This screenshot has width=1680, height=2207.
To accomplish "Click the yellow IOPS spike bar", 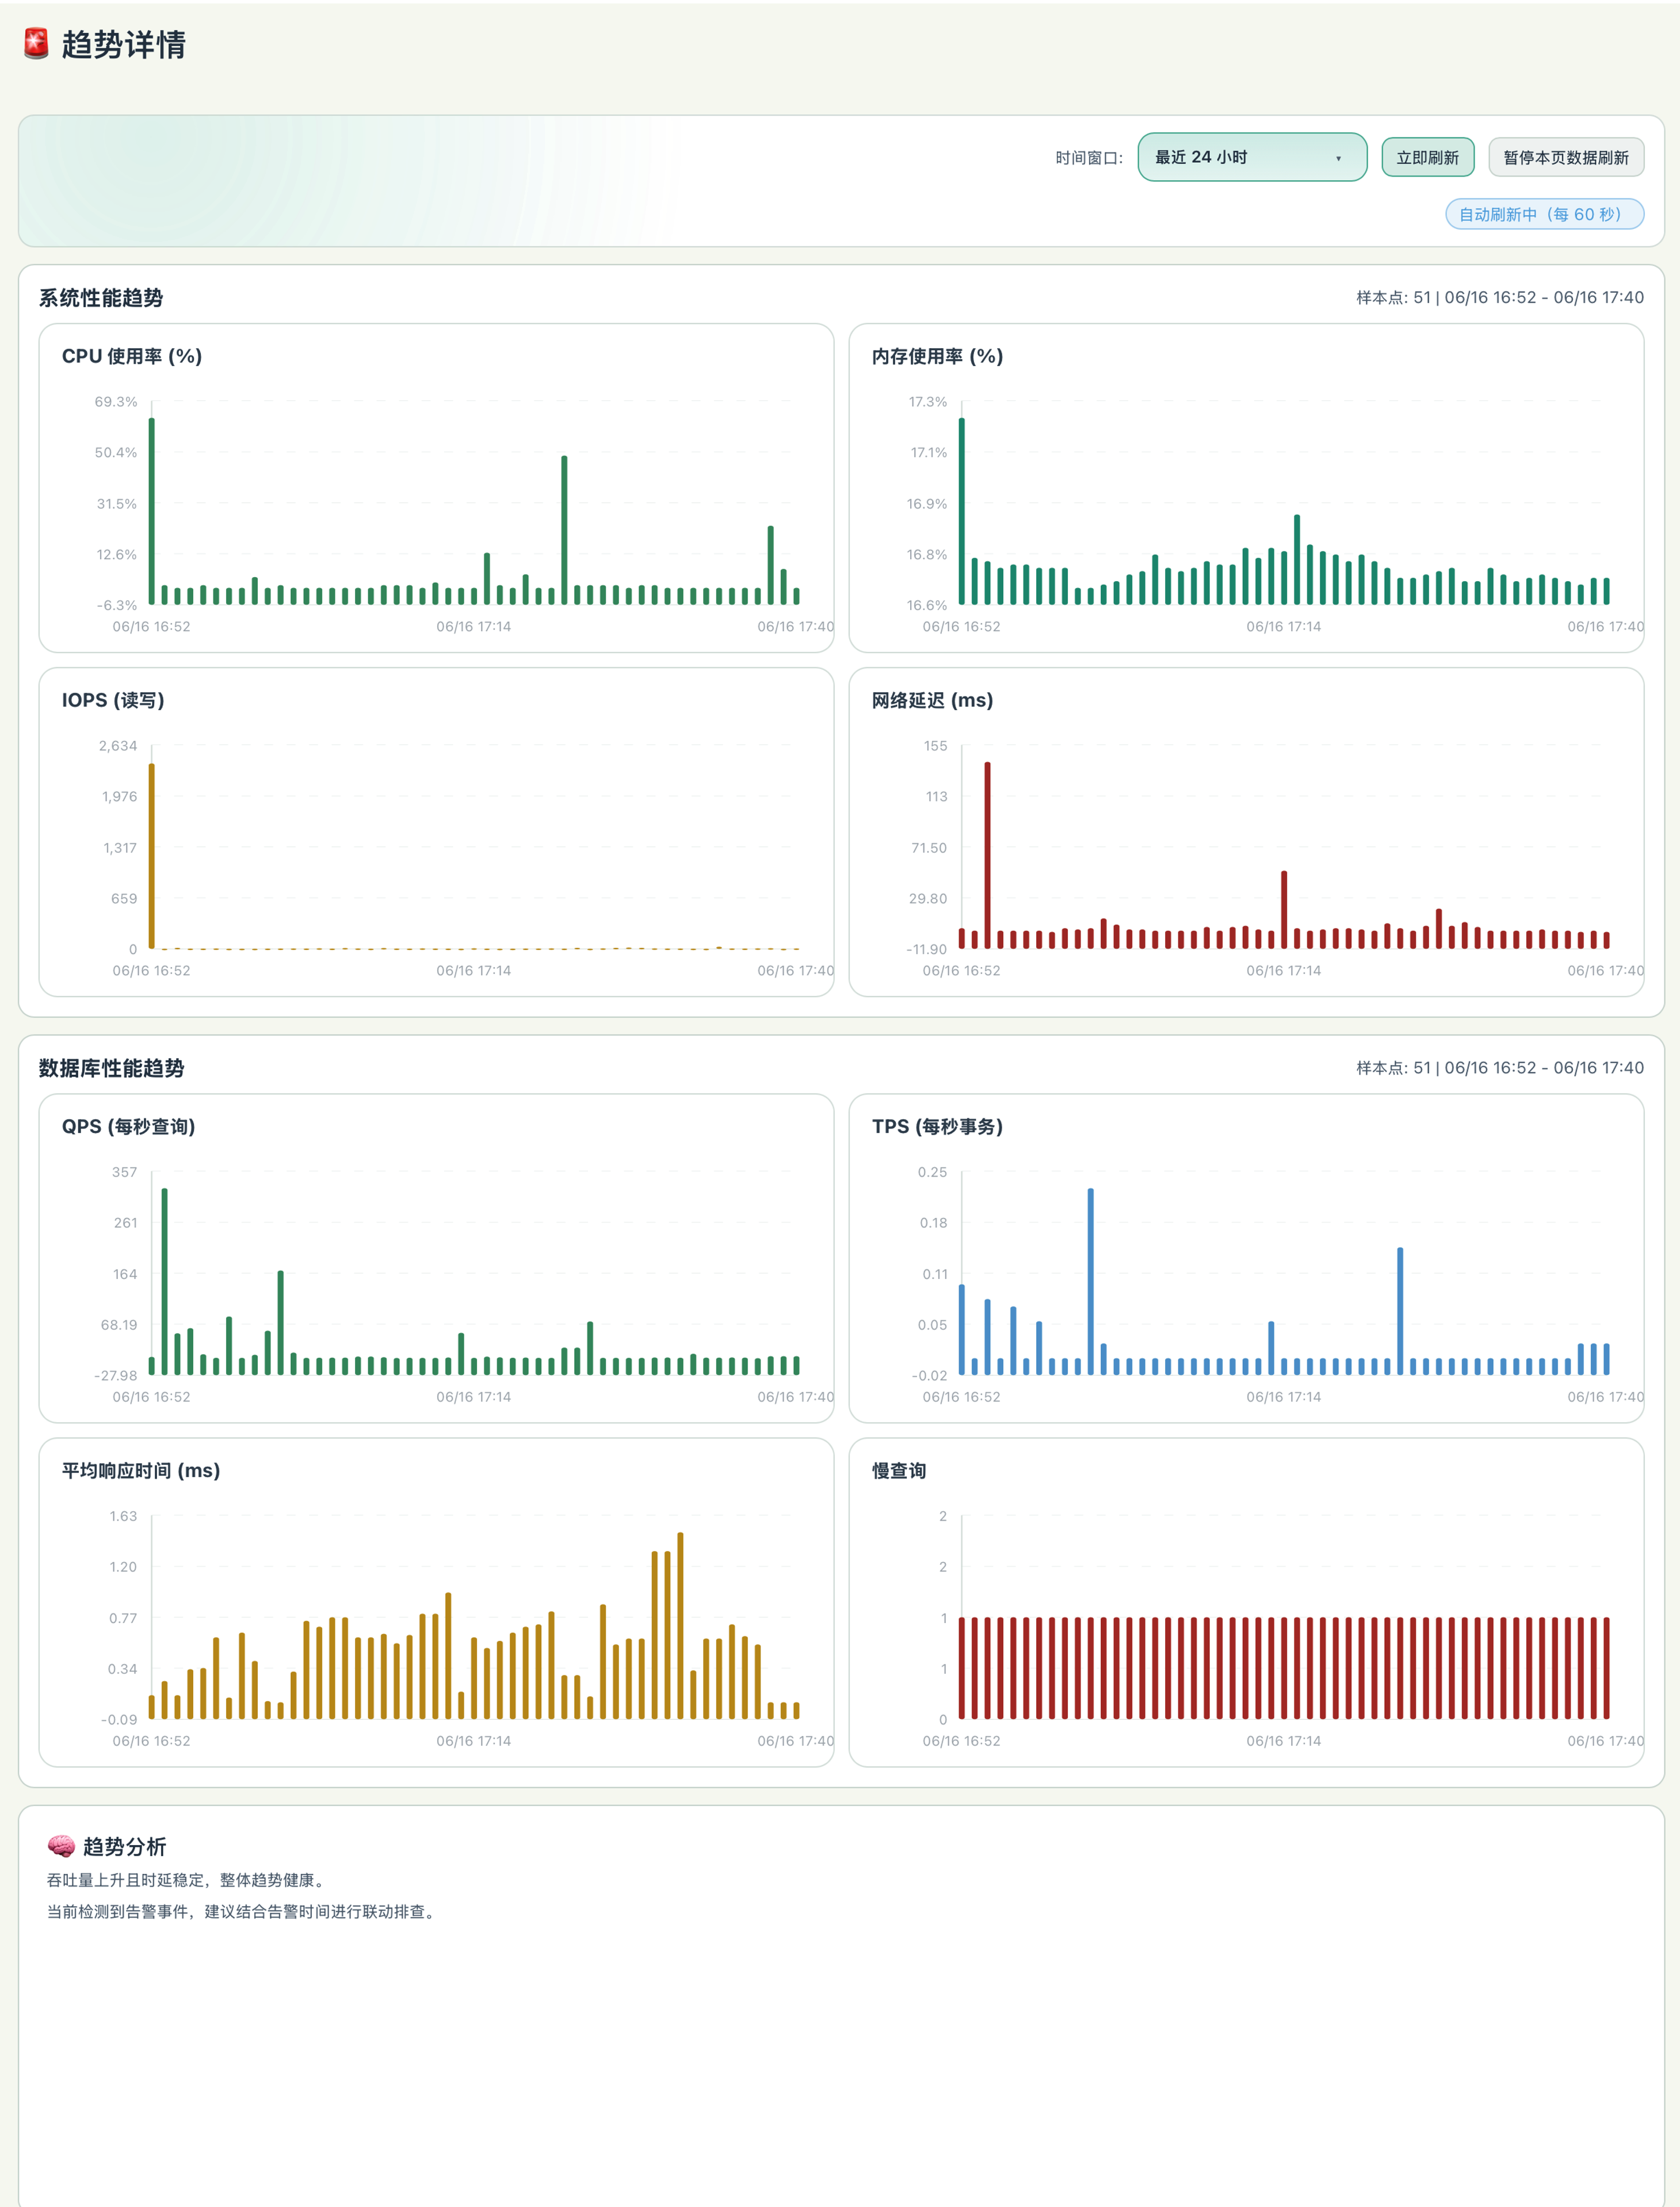I will point(152,856).
